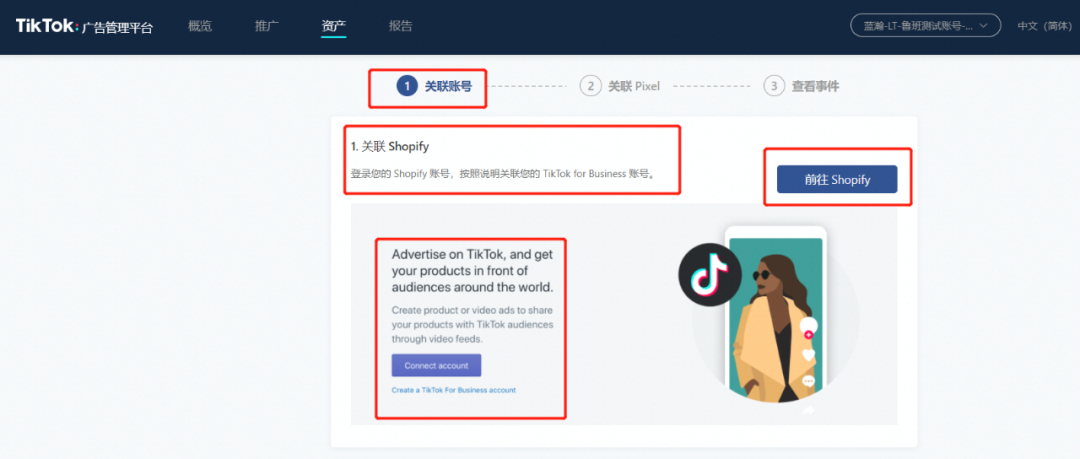Screen dimensions: 1080x459
Task: Click the follow plus icon on phone illustration
Action: tap(809, 334)
